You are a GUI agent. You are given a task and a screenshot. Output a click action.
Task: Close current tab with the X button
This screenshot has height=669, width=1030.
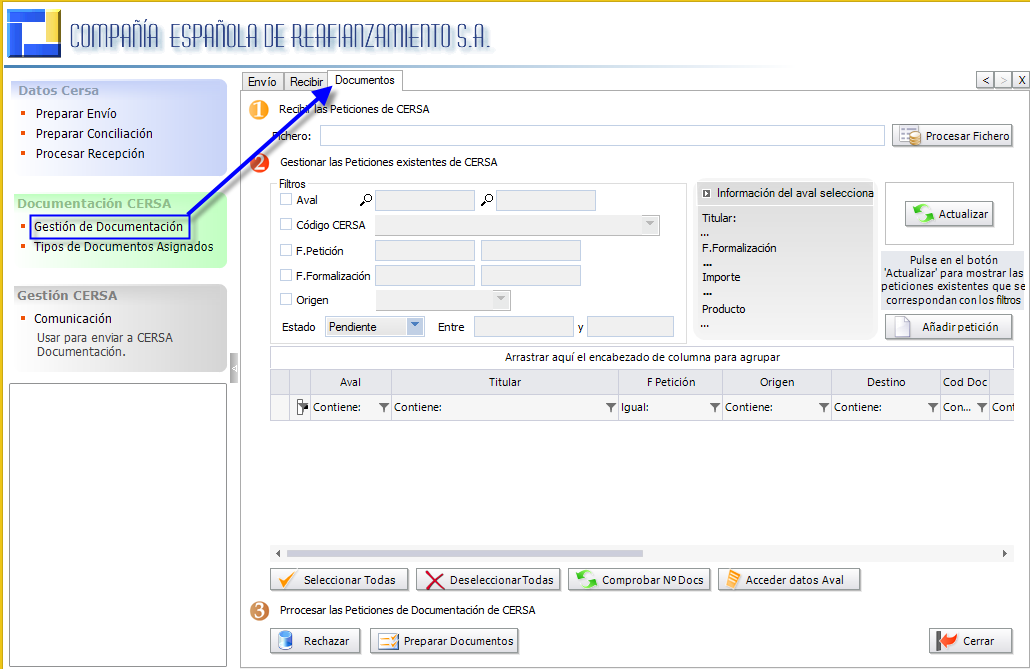1021,80
